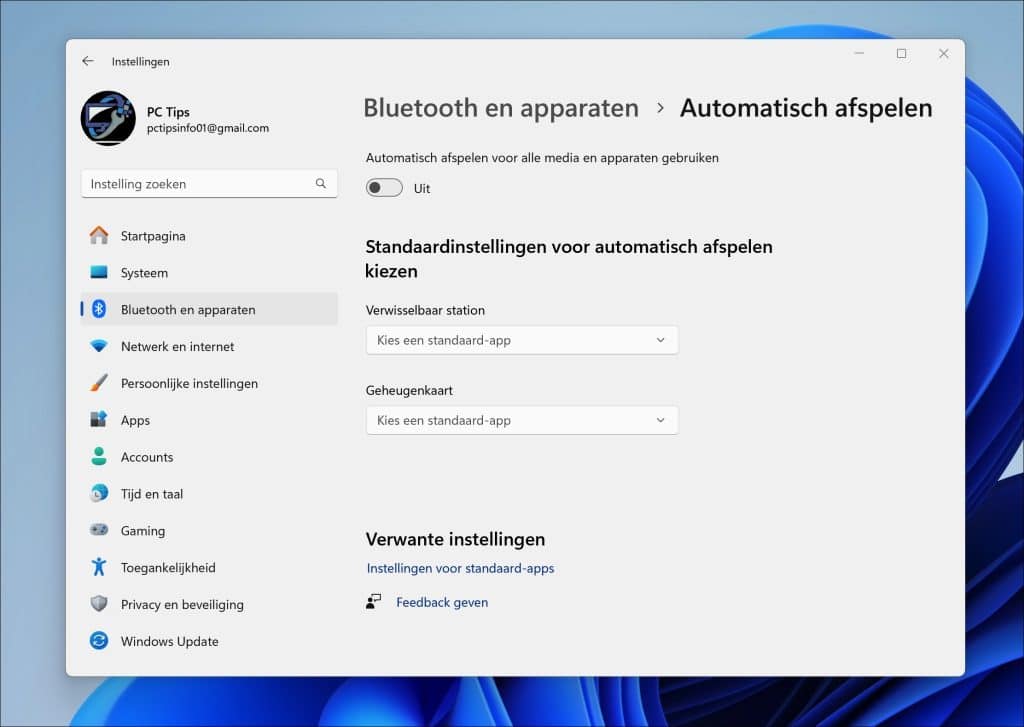Click the PC Tips account name
This screenshot has height=727, width=1024.
pos(168,112)
